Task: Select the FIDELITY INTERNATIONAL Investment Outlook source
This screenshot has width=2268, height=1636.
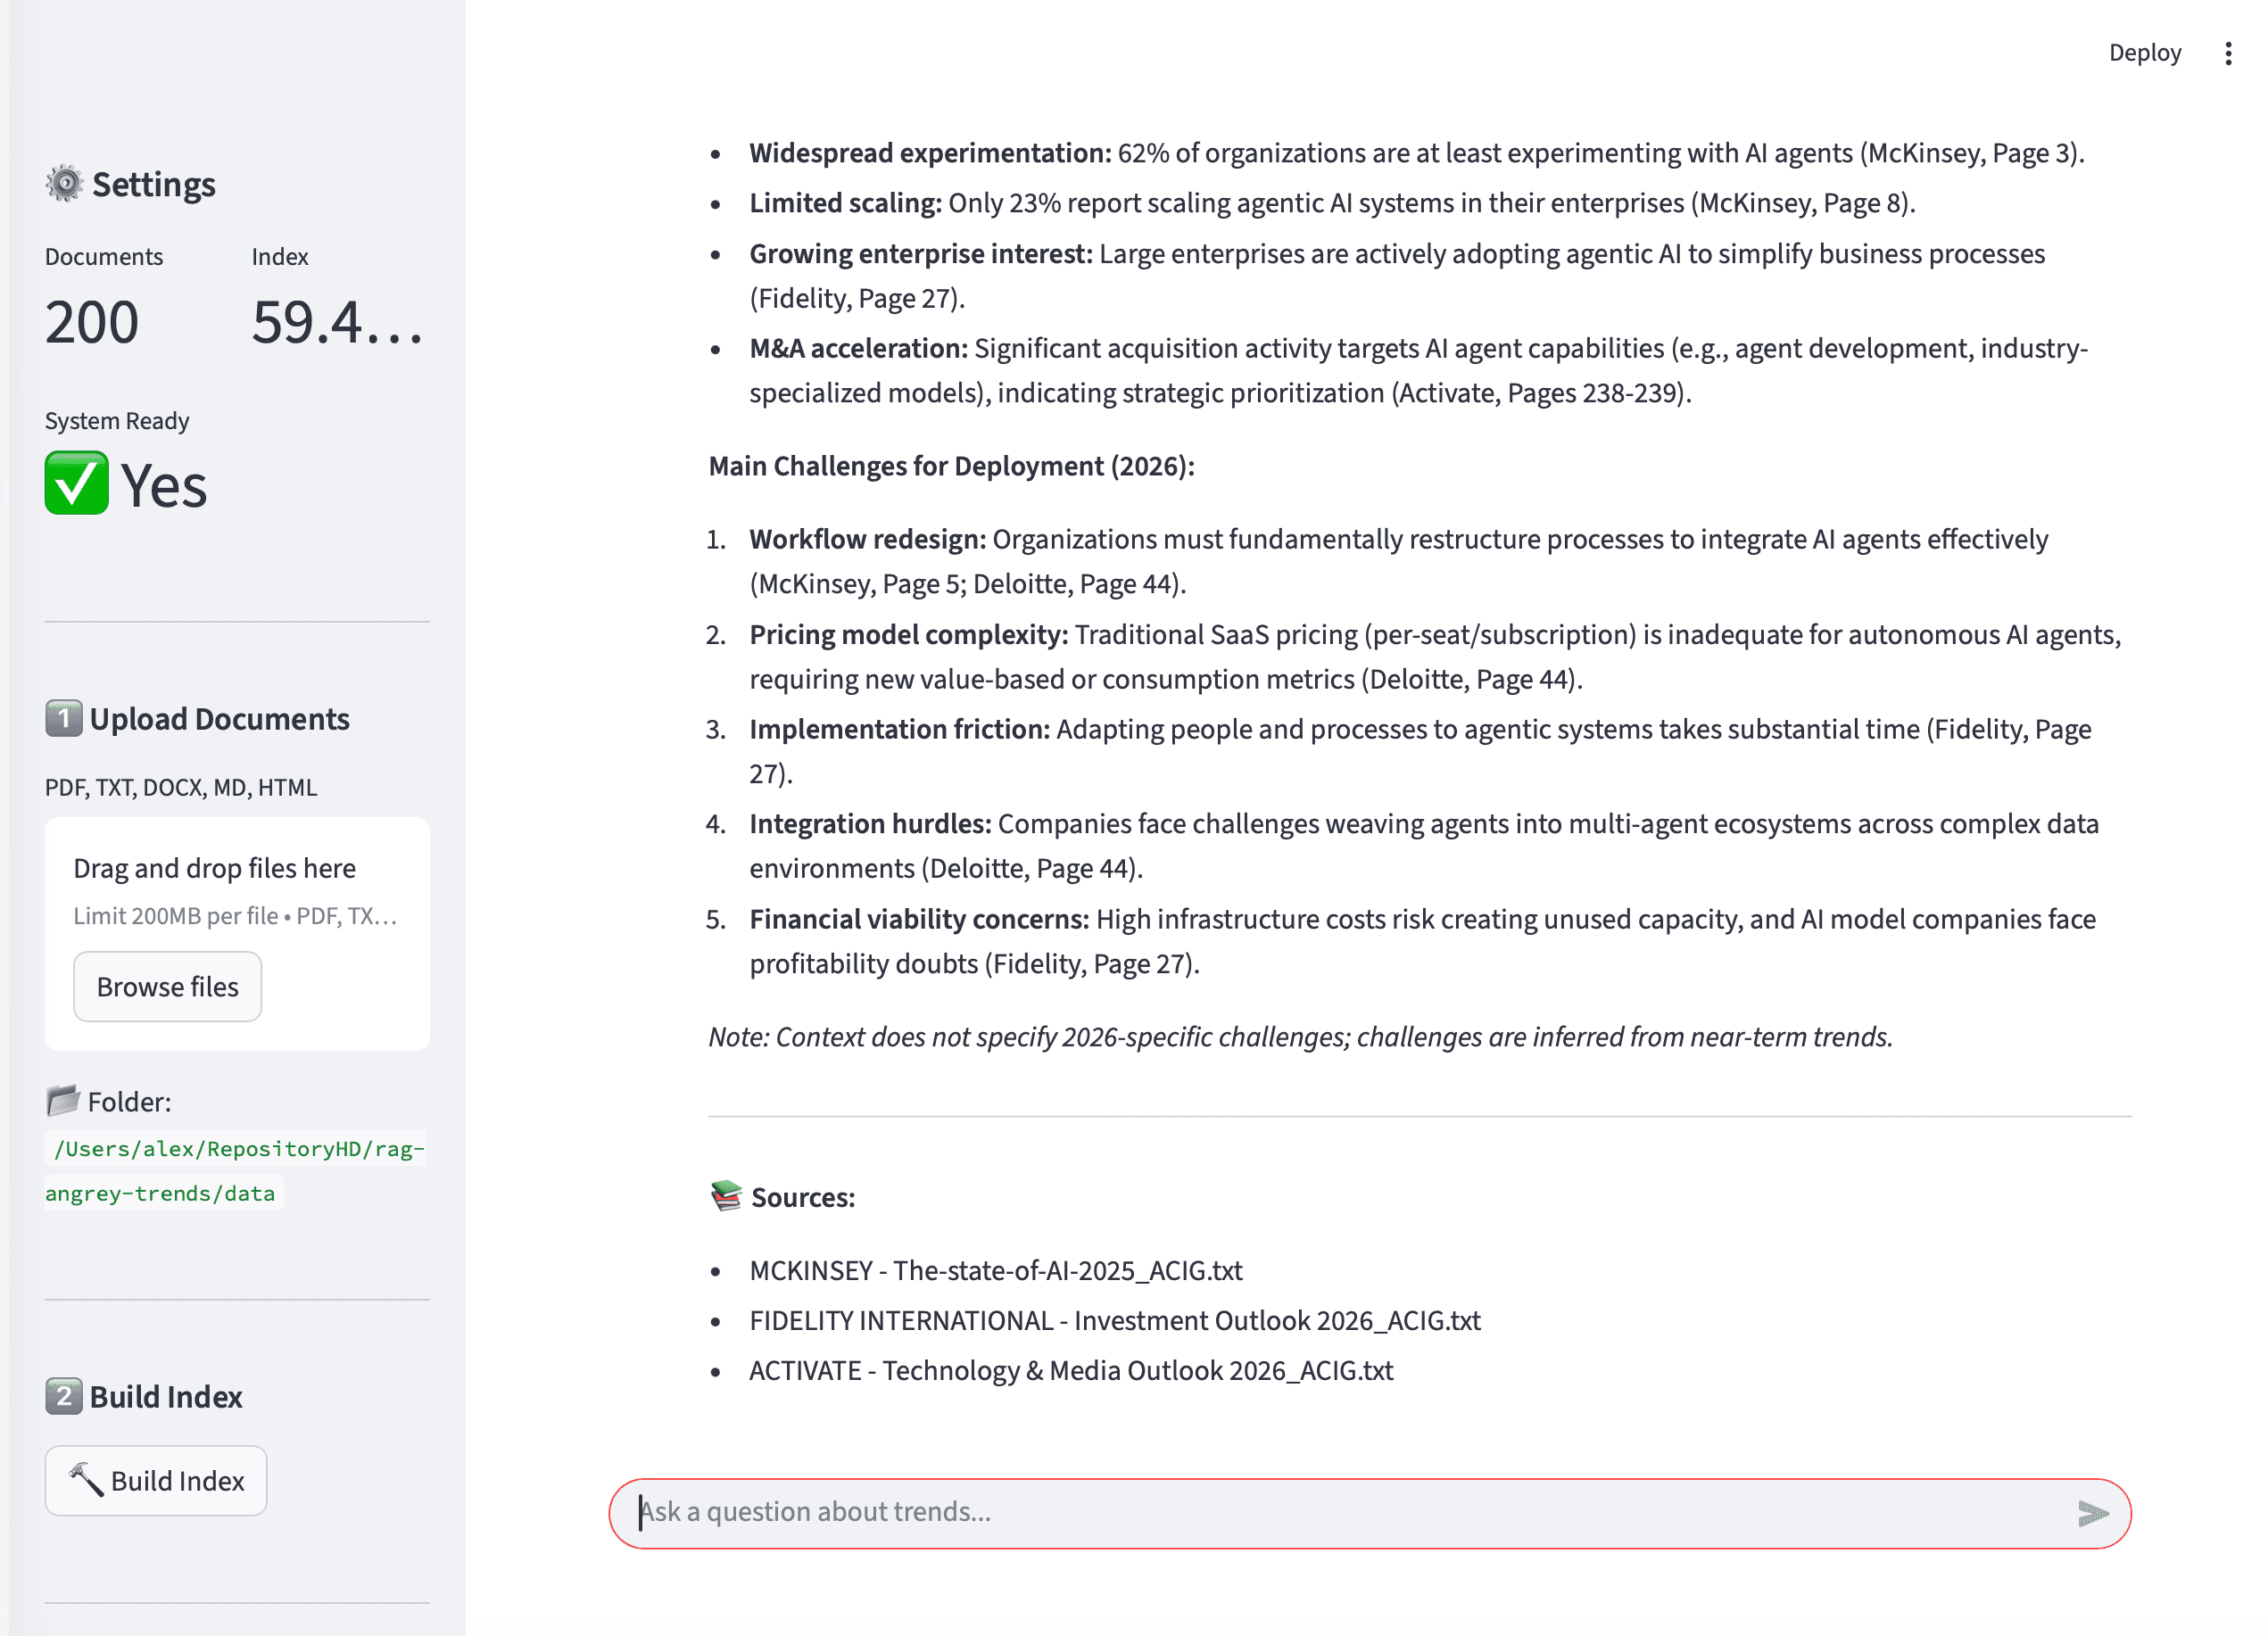Action: click(x=1114, y=1320)
